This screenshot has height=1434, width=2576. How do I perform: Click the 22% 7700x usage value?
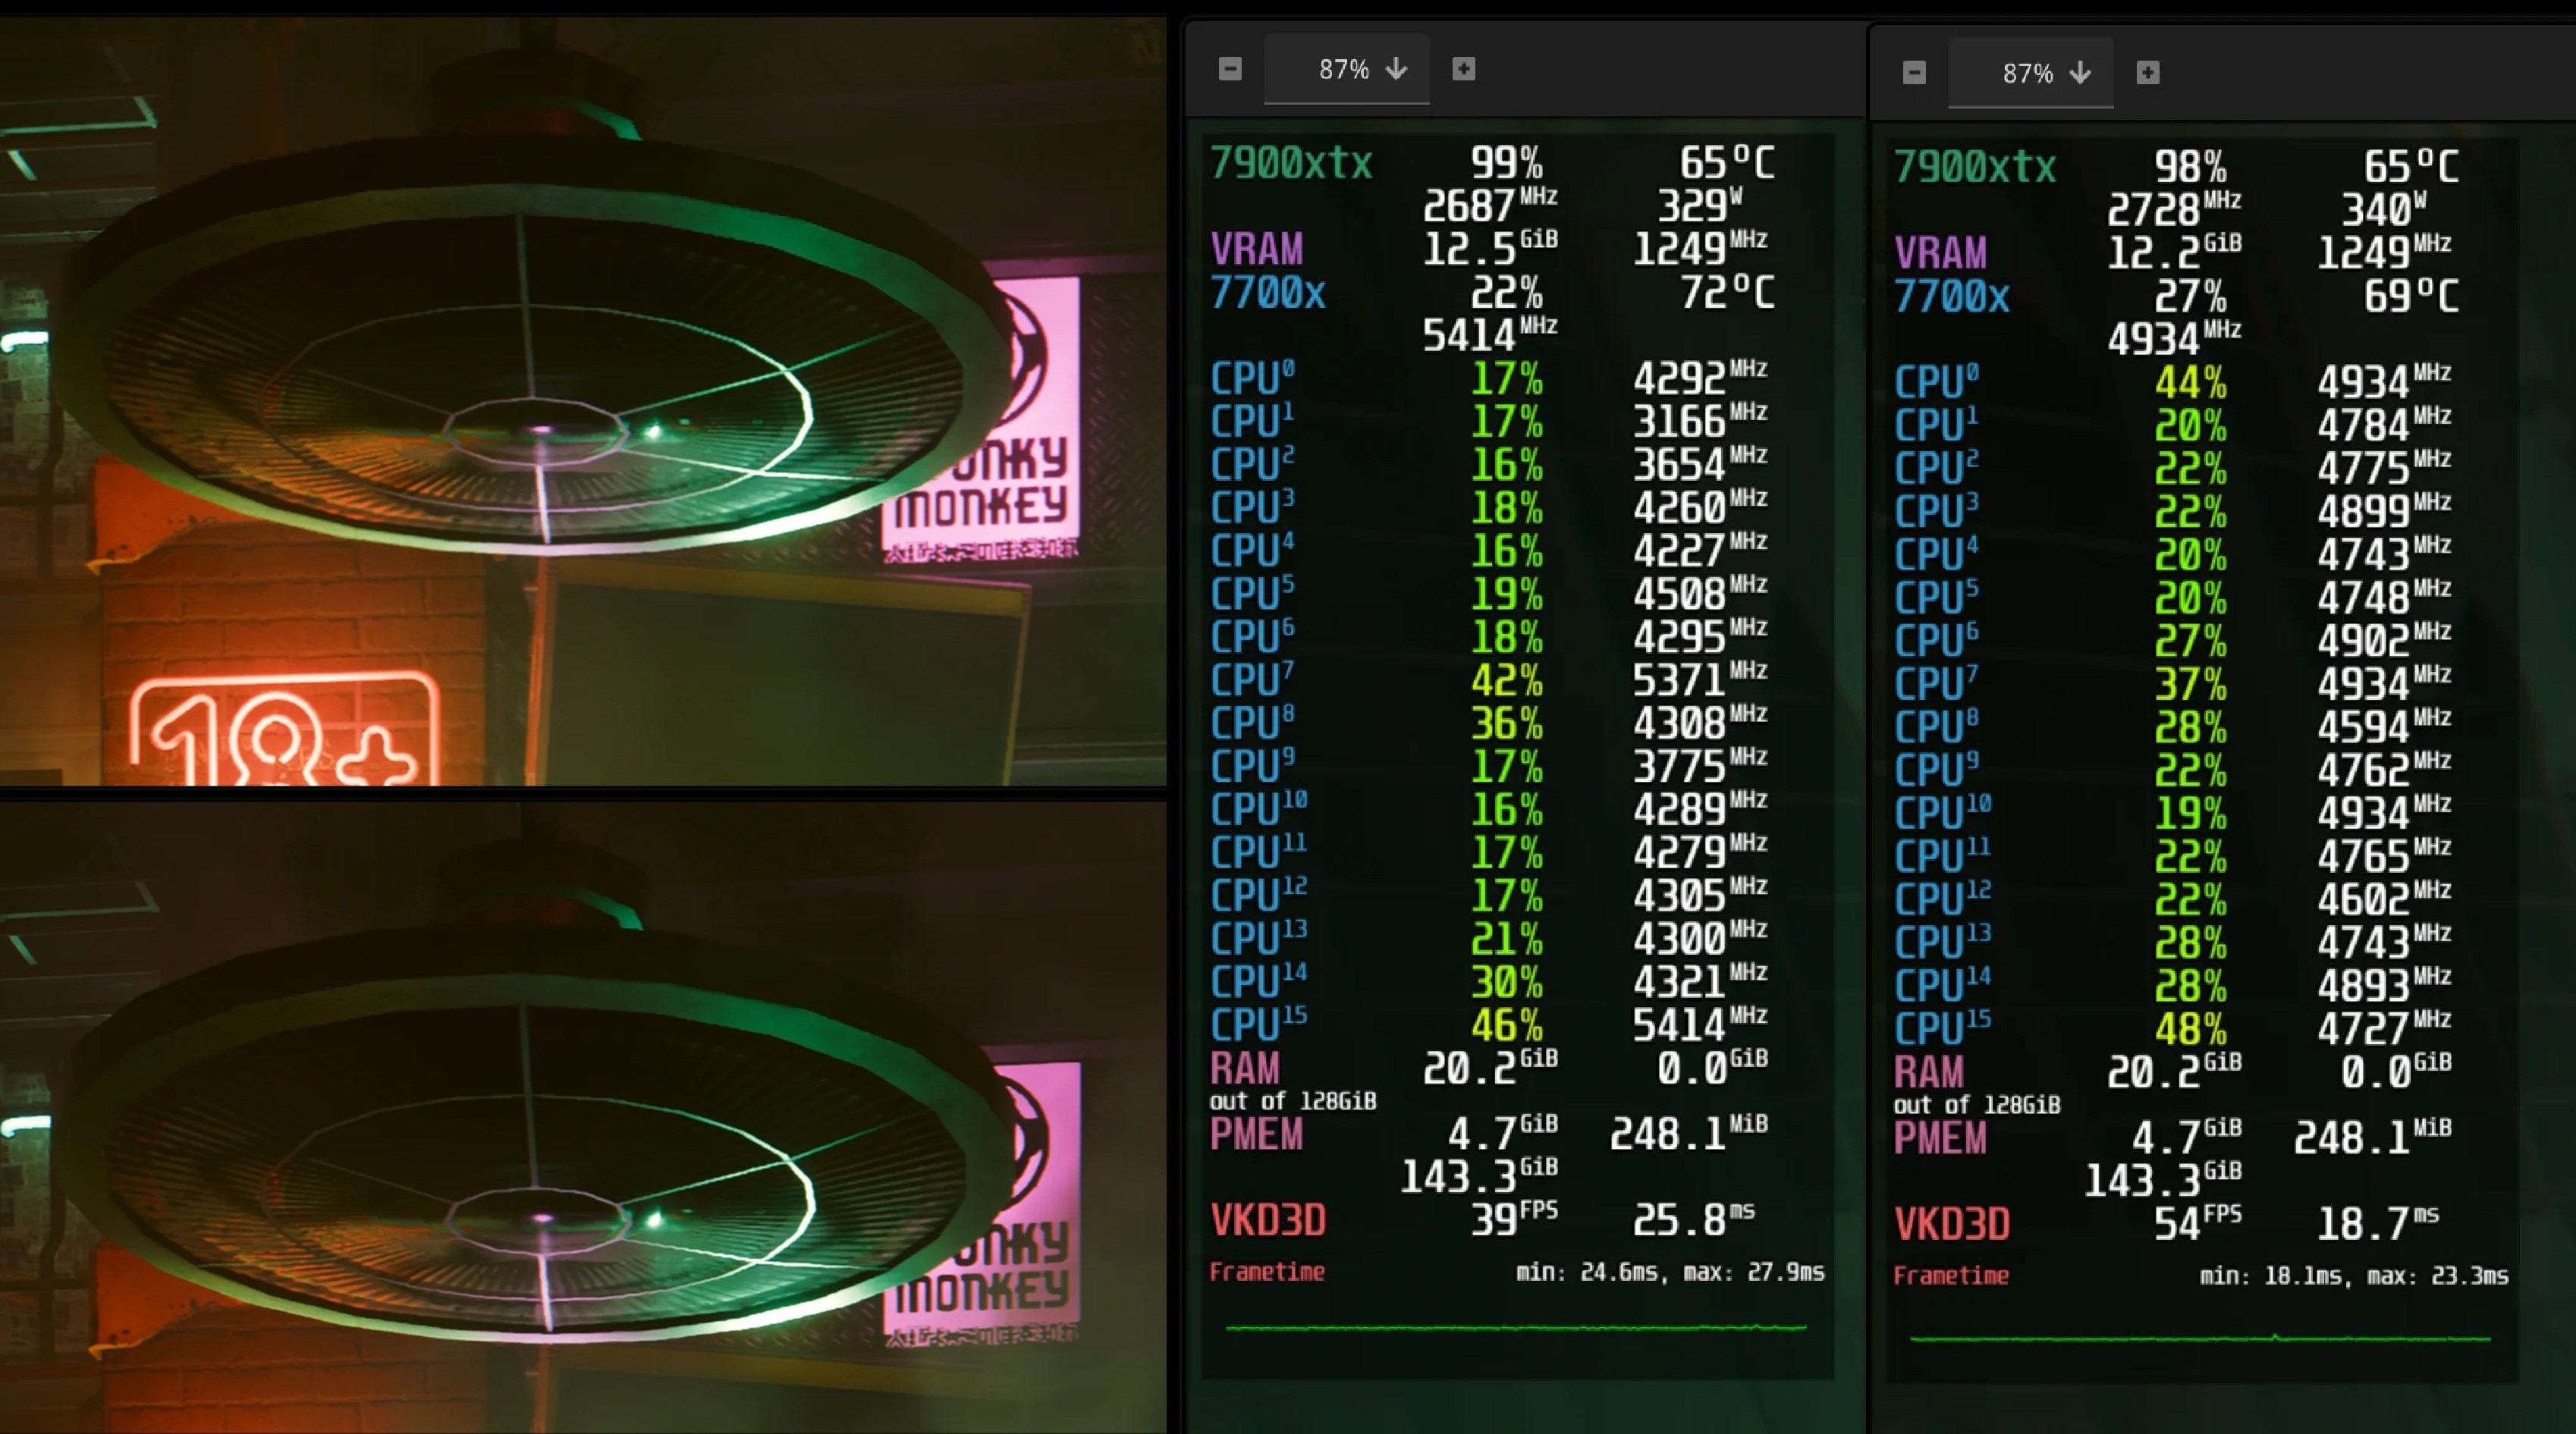pos(1506,293)
